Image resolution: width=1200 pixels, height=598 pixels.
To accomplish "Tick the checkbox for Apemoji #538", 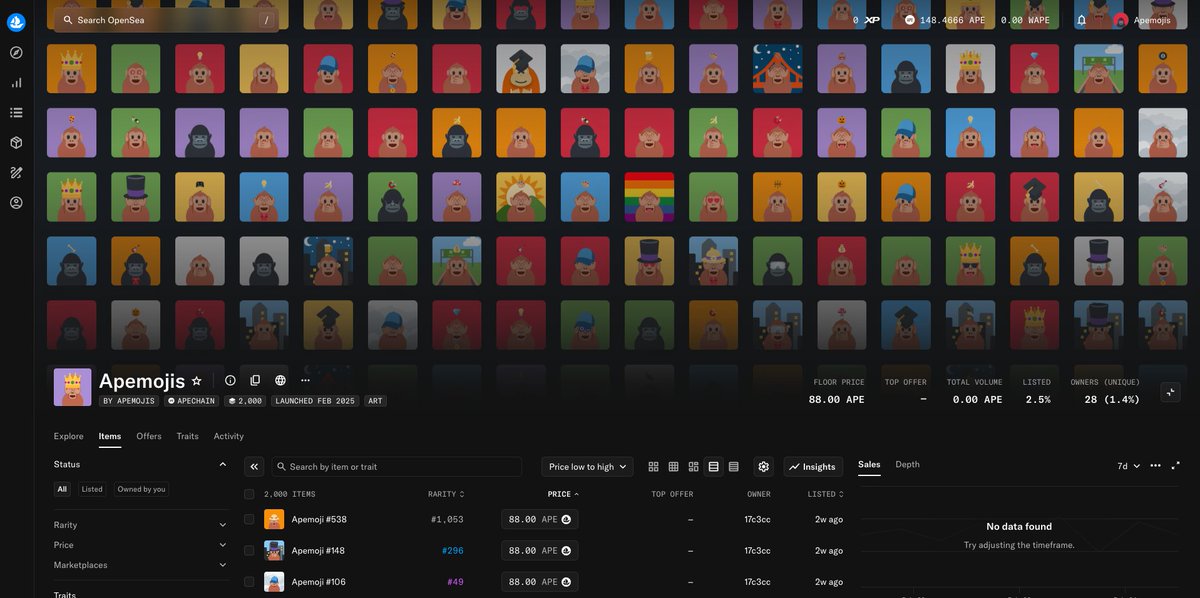I will point(249,519).
